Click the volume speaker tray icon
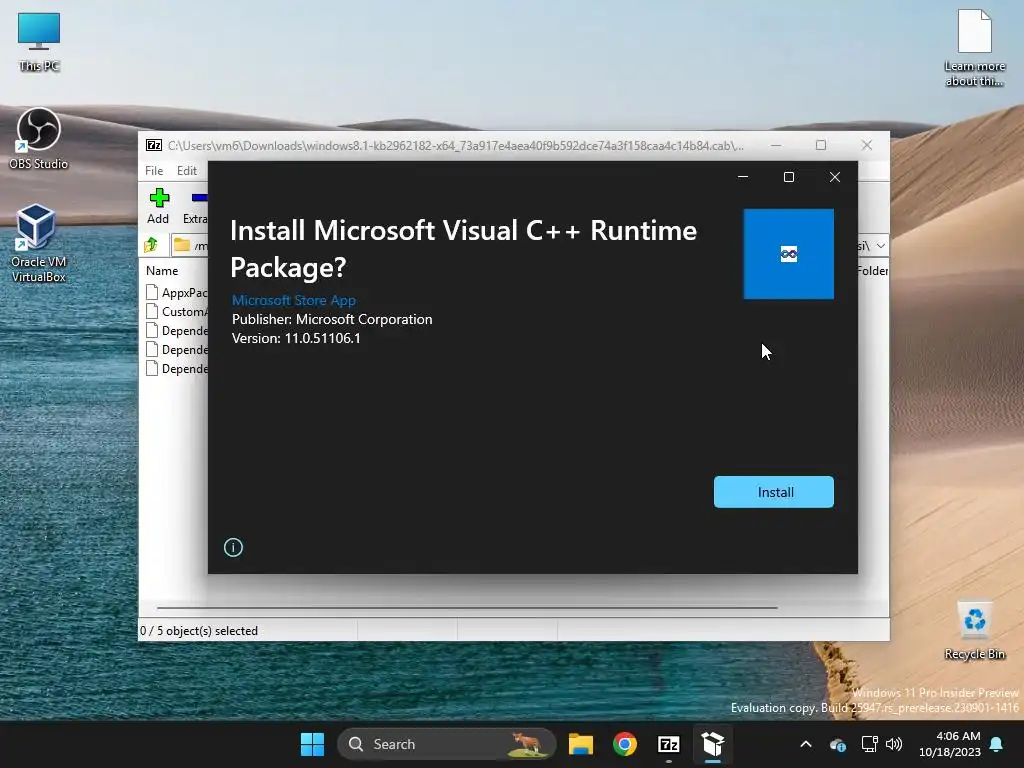 [893, 744]
